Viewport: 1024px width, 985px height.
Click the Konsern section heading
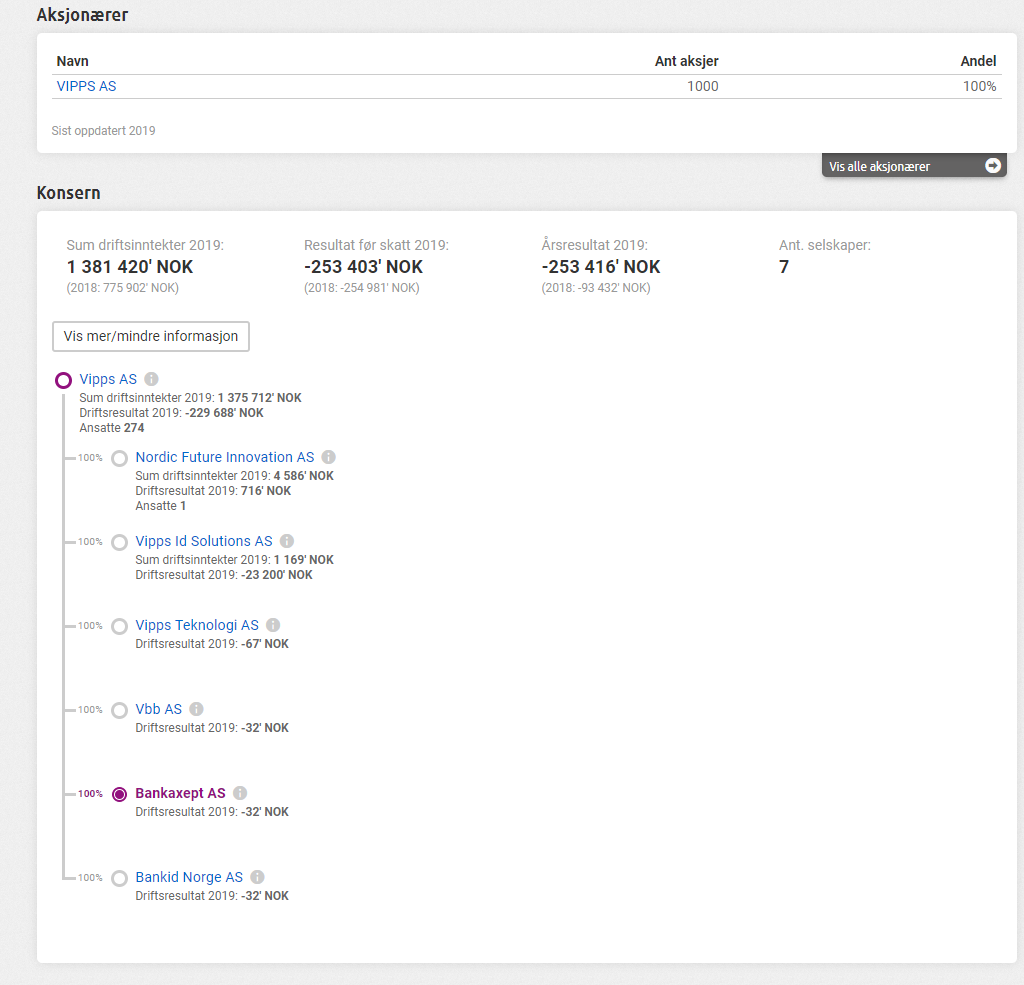[69, 193]
